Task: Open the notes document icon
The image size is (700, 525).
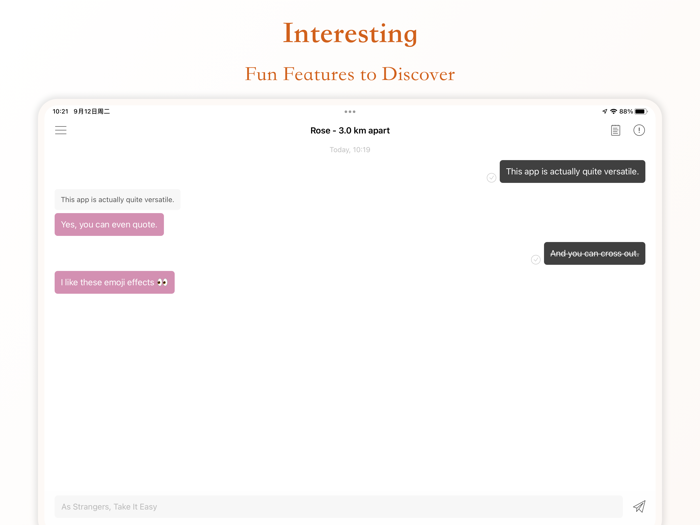Action: pyautogui.click(x=615, y=130)
